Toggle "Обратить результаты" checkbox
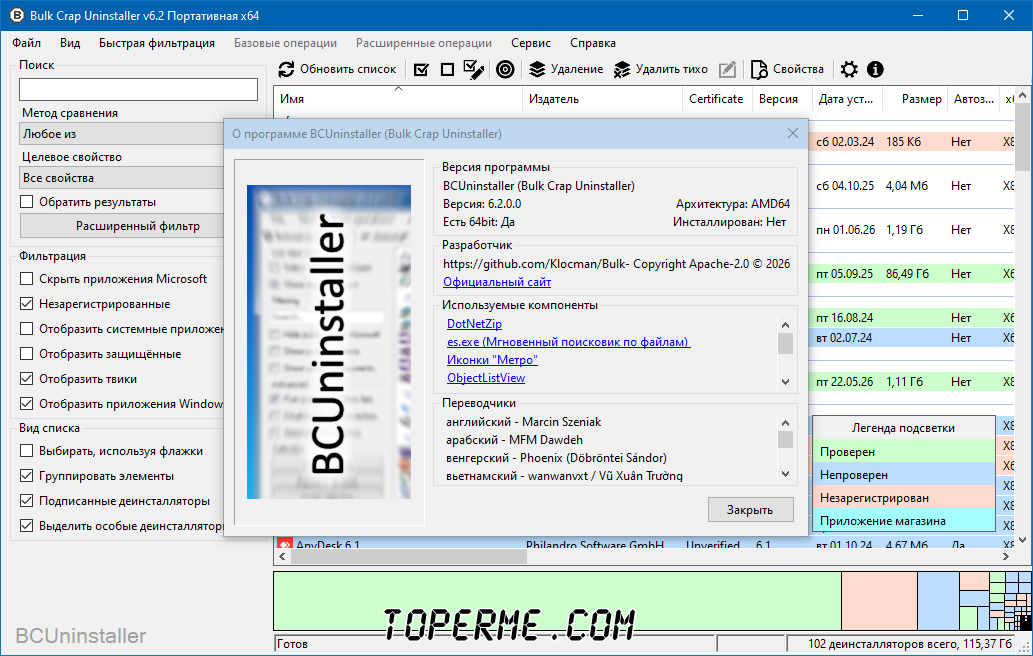 26,202
